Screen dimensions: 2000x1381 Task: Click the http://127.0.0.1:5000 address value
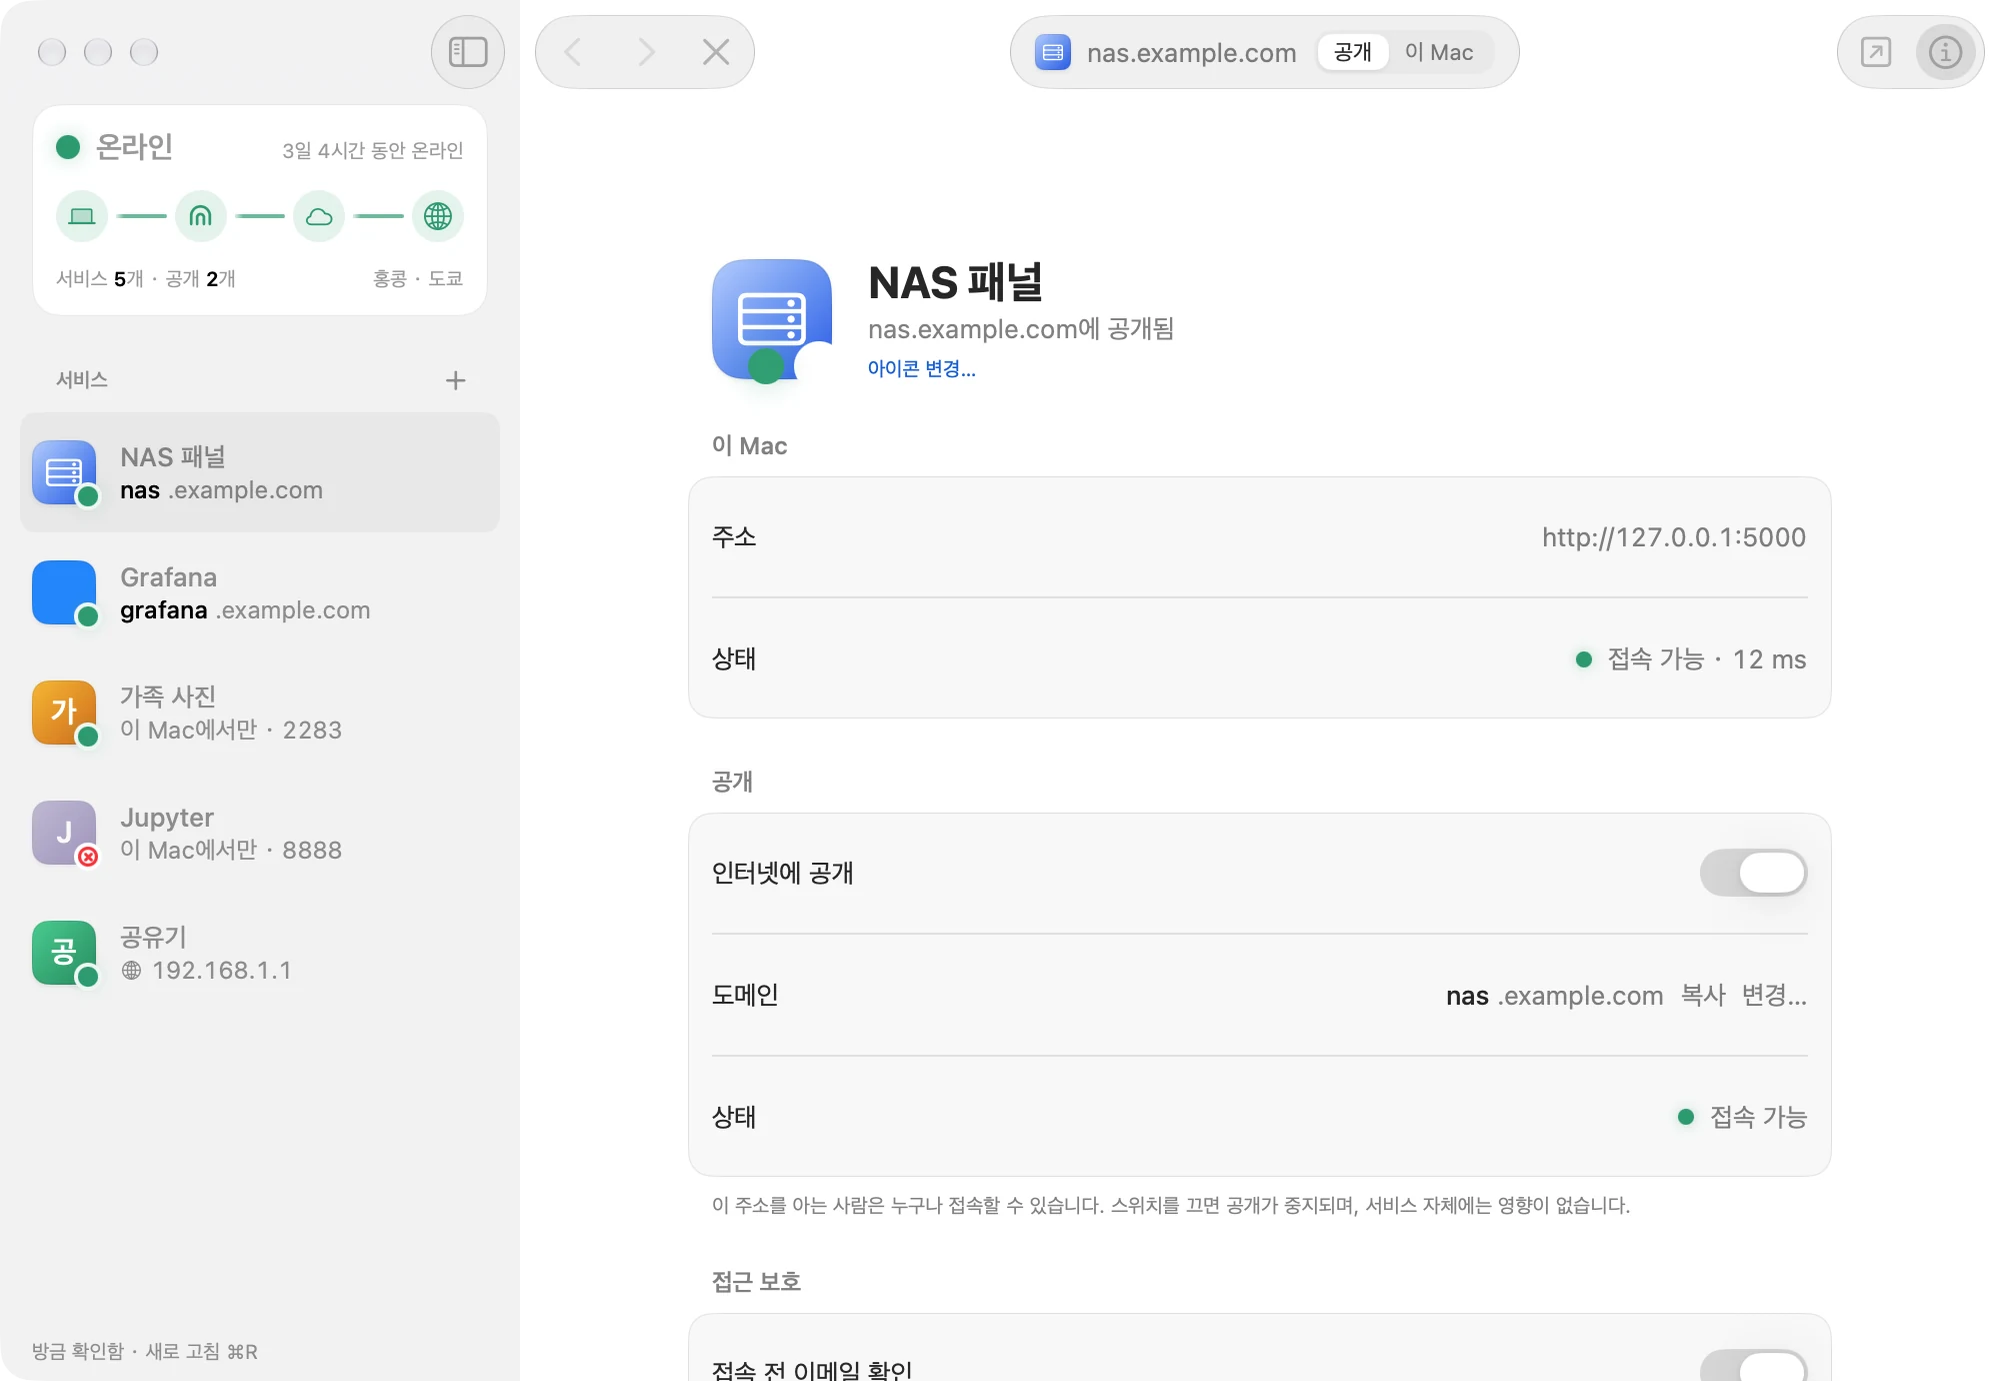pos(1674,537)
